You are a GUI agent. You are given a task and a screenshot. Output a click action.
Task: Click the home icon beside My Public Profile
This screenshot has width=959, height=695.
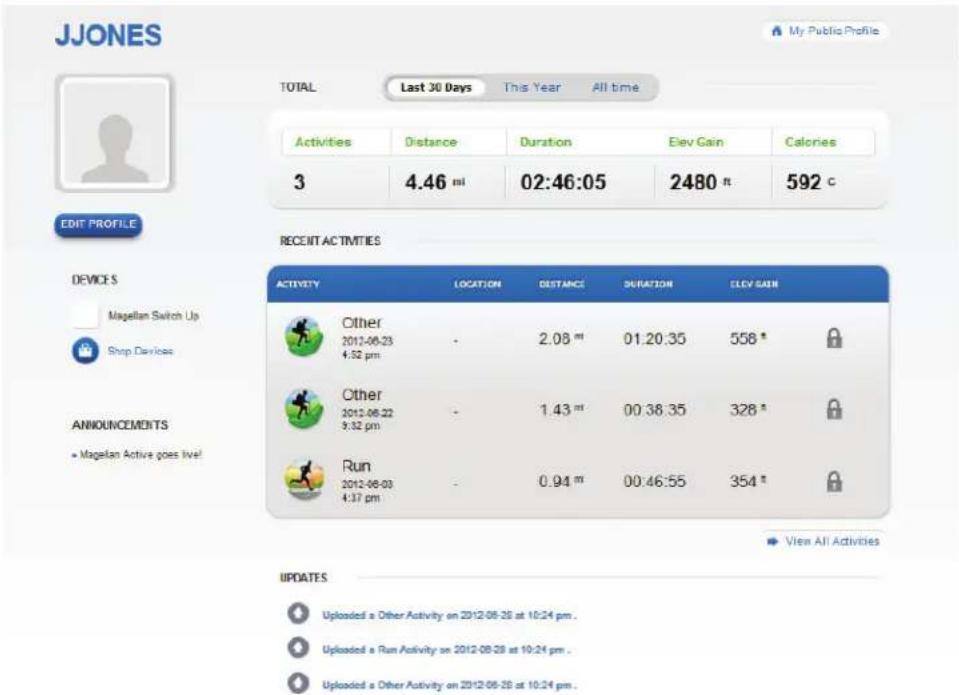pos(777,31)
